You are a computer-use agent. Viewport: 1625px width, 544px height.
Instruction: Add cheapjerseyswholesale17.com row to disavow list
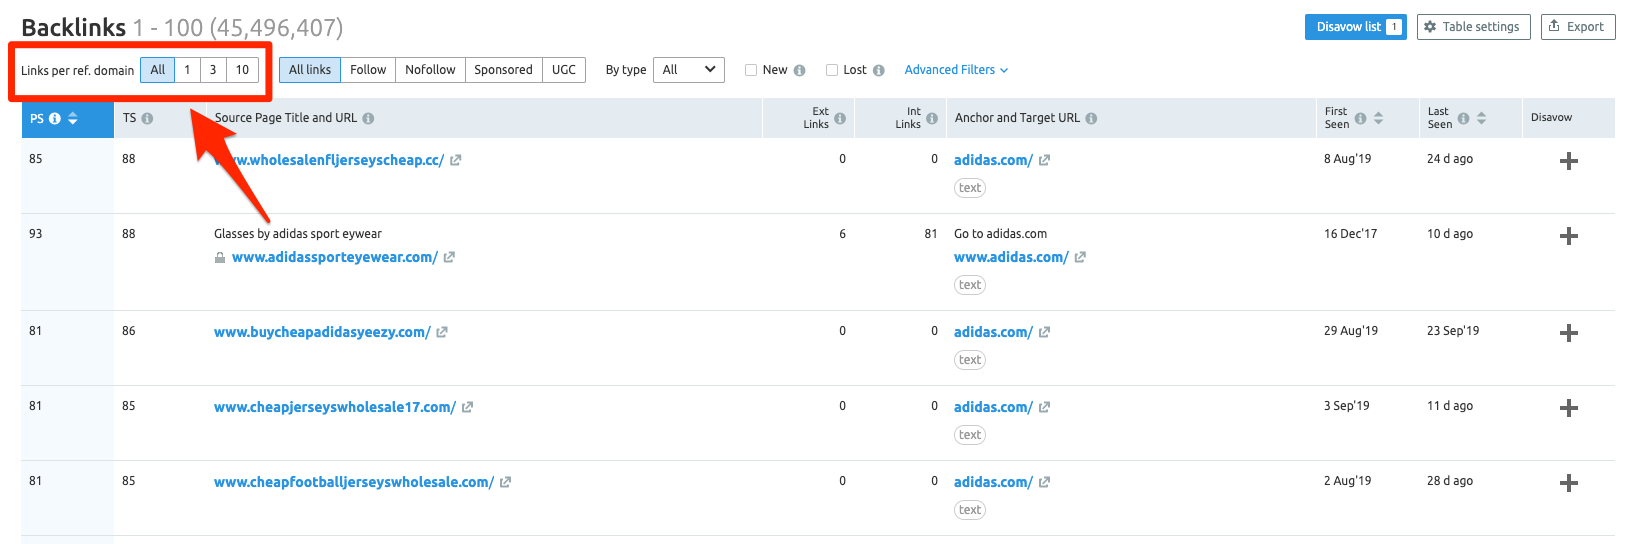click(x=1569, y=408)
